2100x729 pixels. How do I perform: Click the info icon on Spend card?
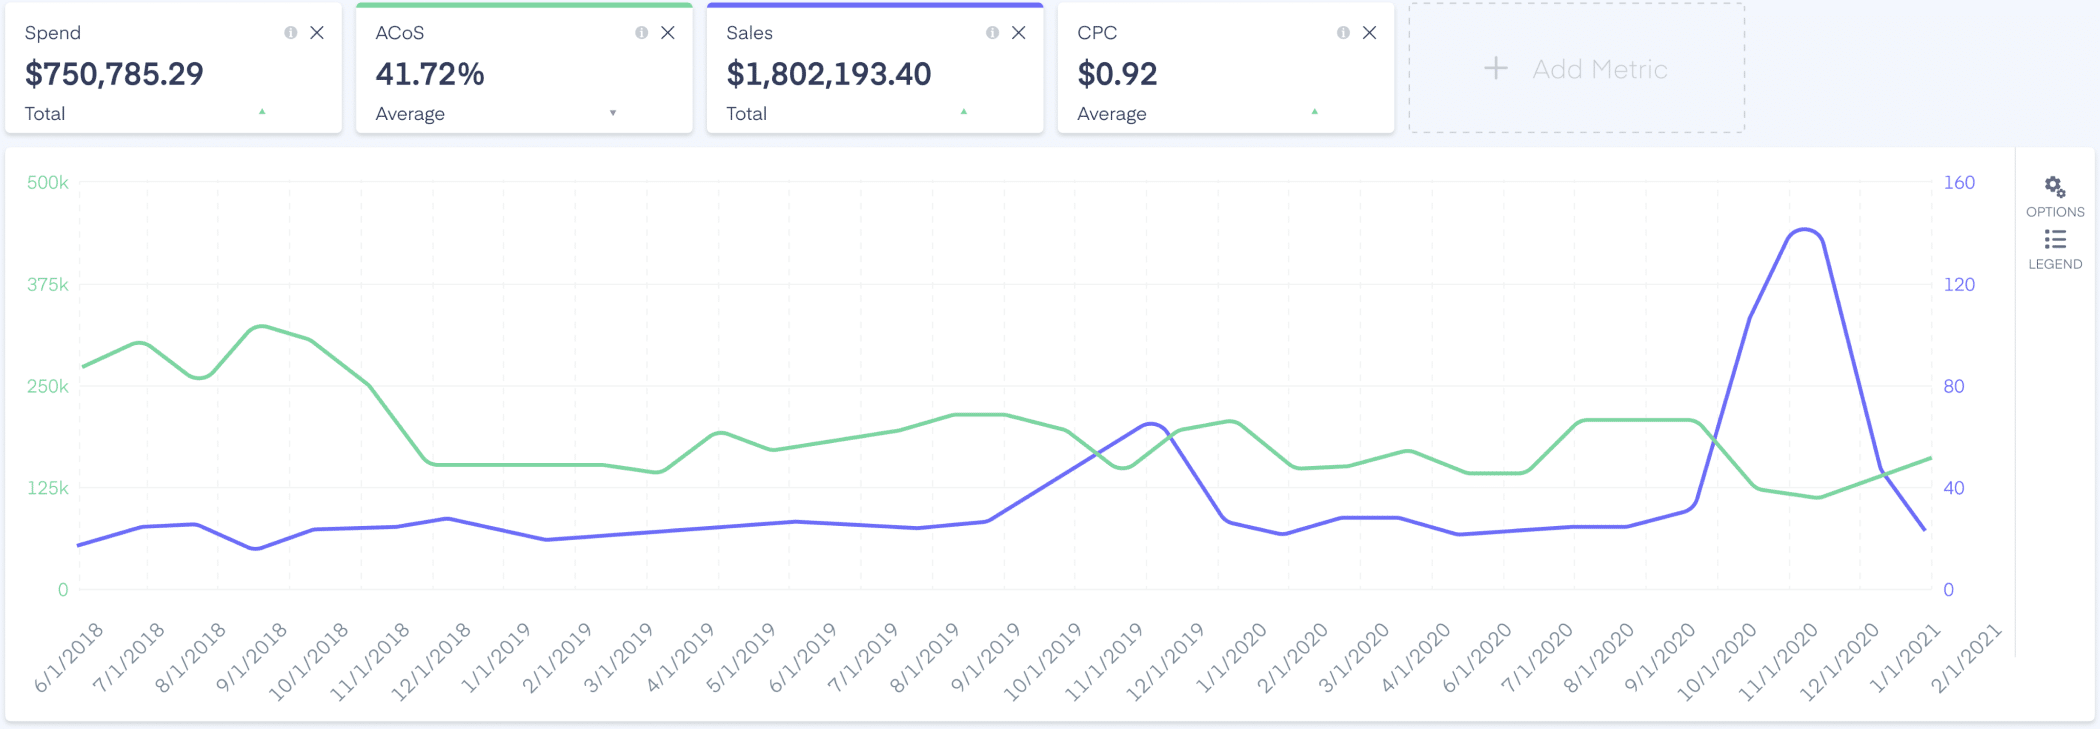tap(291, 33)
